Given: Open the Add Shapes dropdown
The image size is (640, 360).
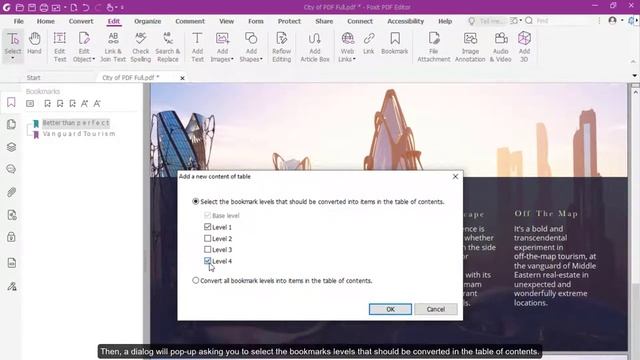Looking at the screenshot, I should (x=261, y=59).
